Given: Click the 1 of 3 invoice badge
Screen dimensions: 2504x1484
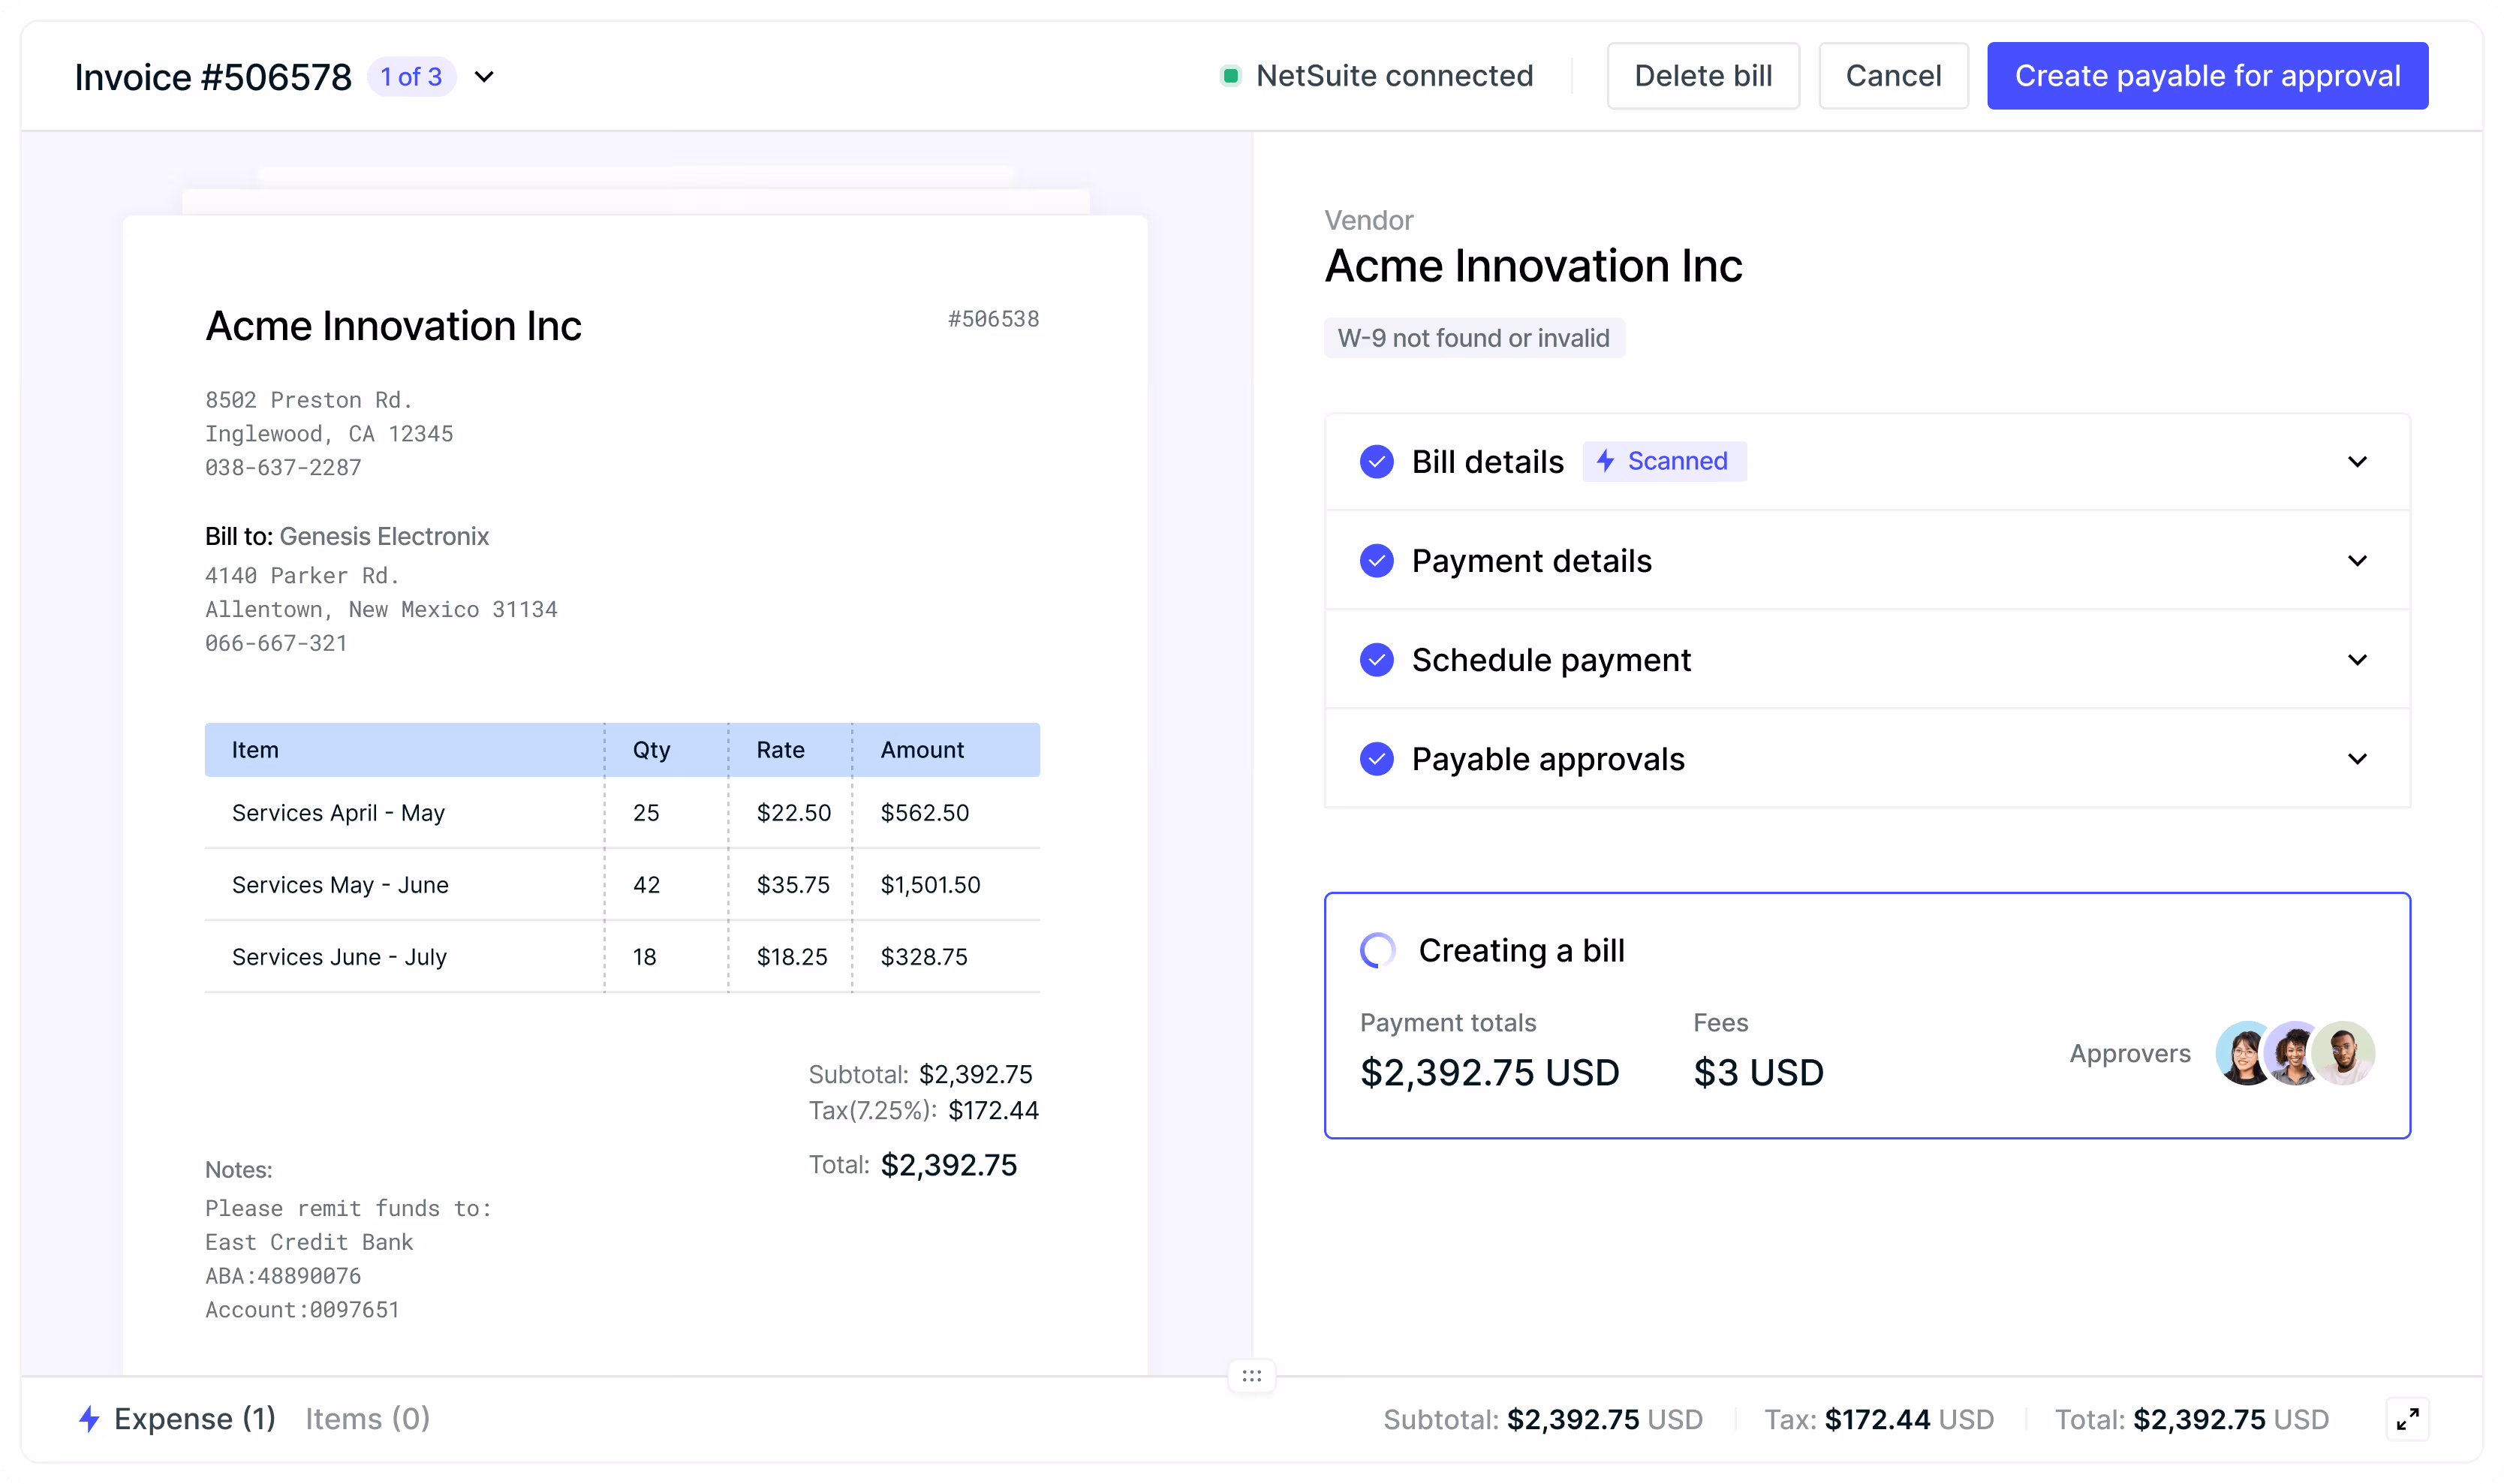Looking at the screenshot, I should coord(411,77).
